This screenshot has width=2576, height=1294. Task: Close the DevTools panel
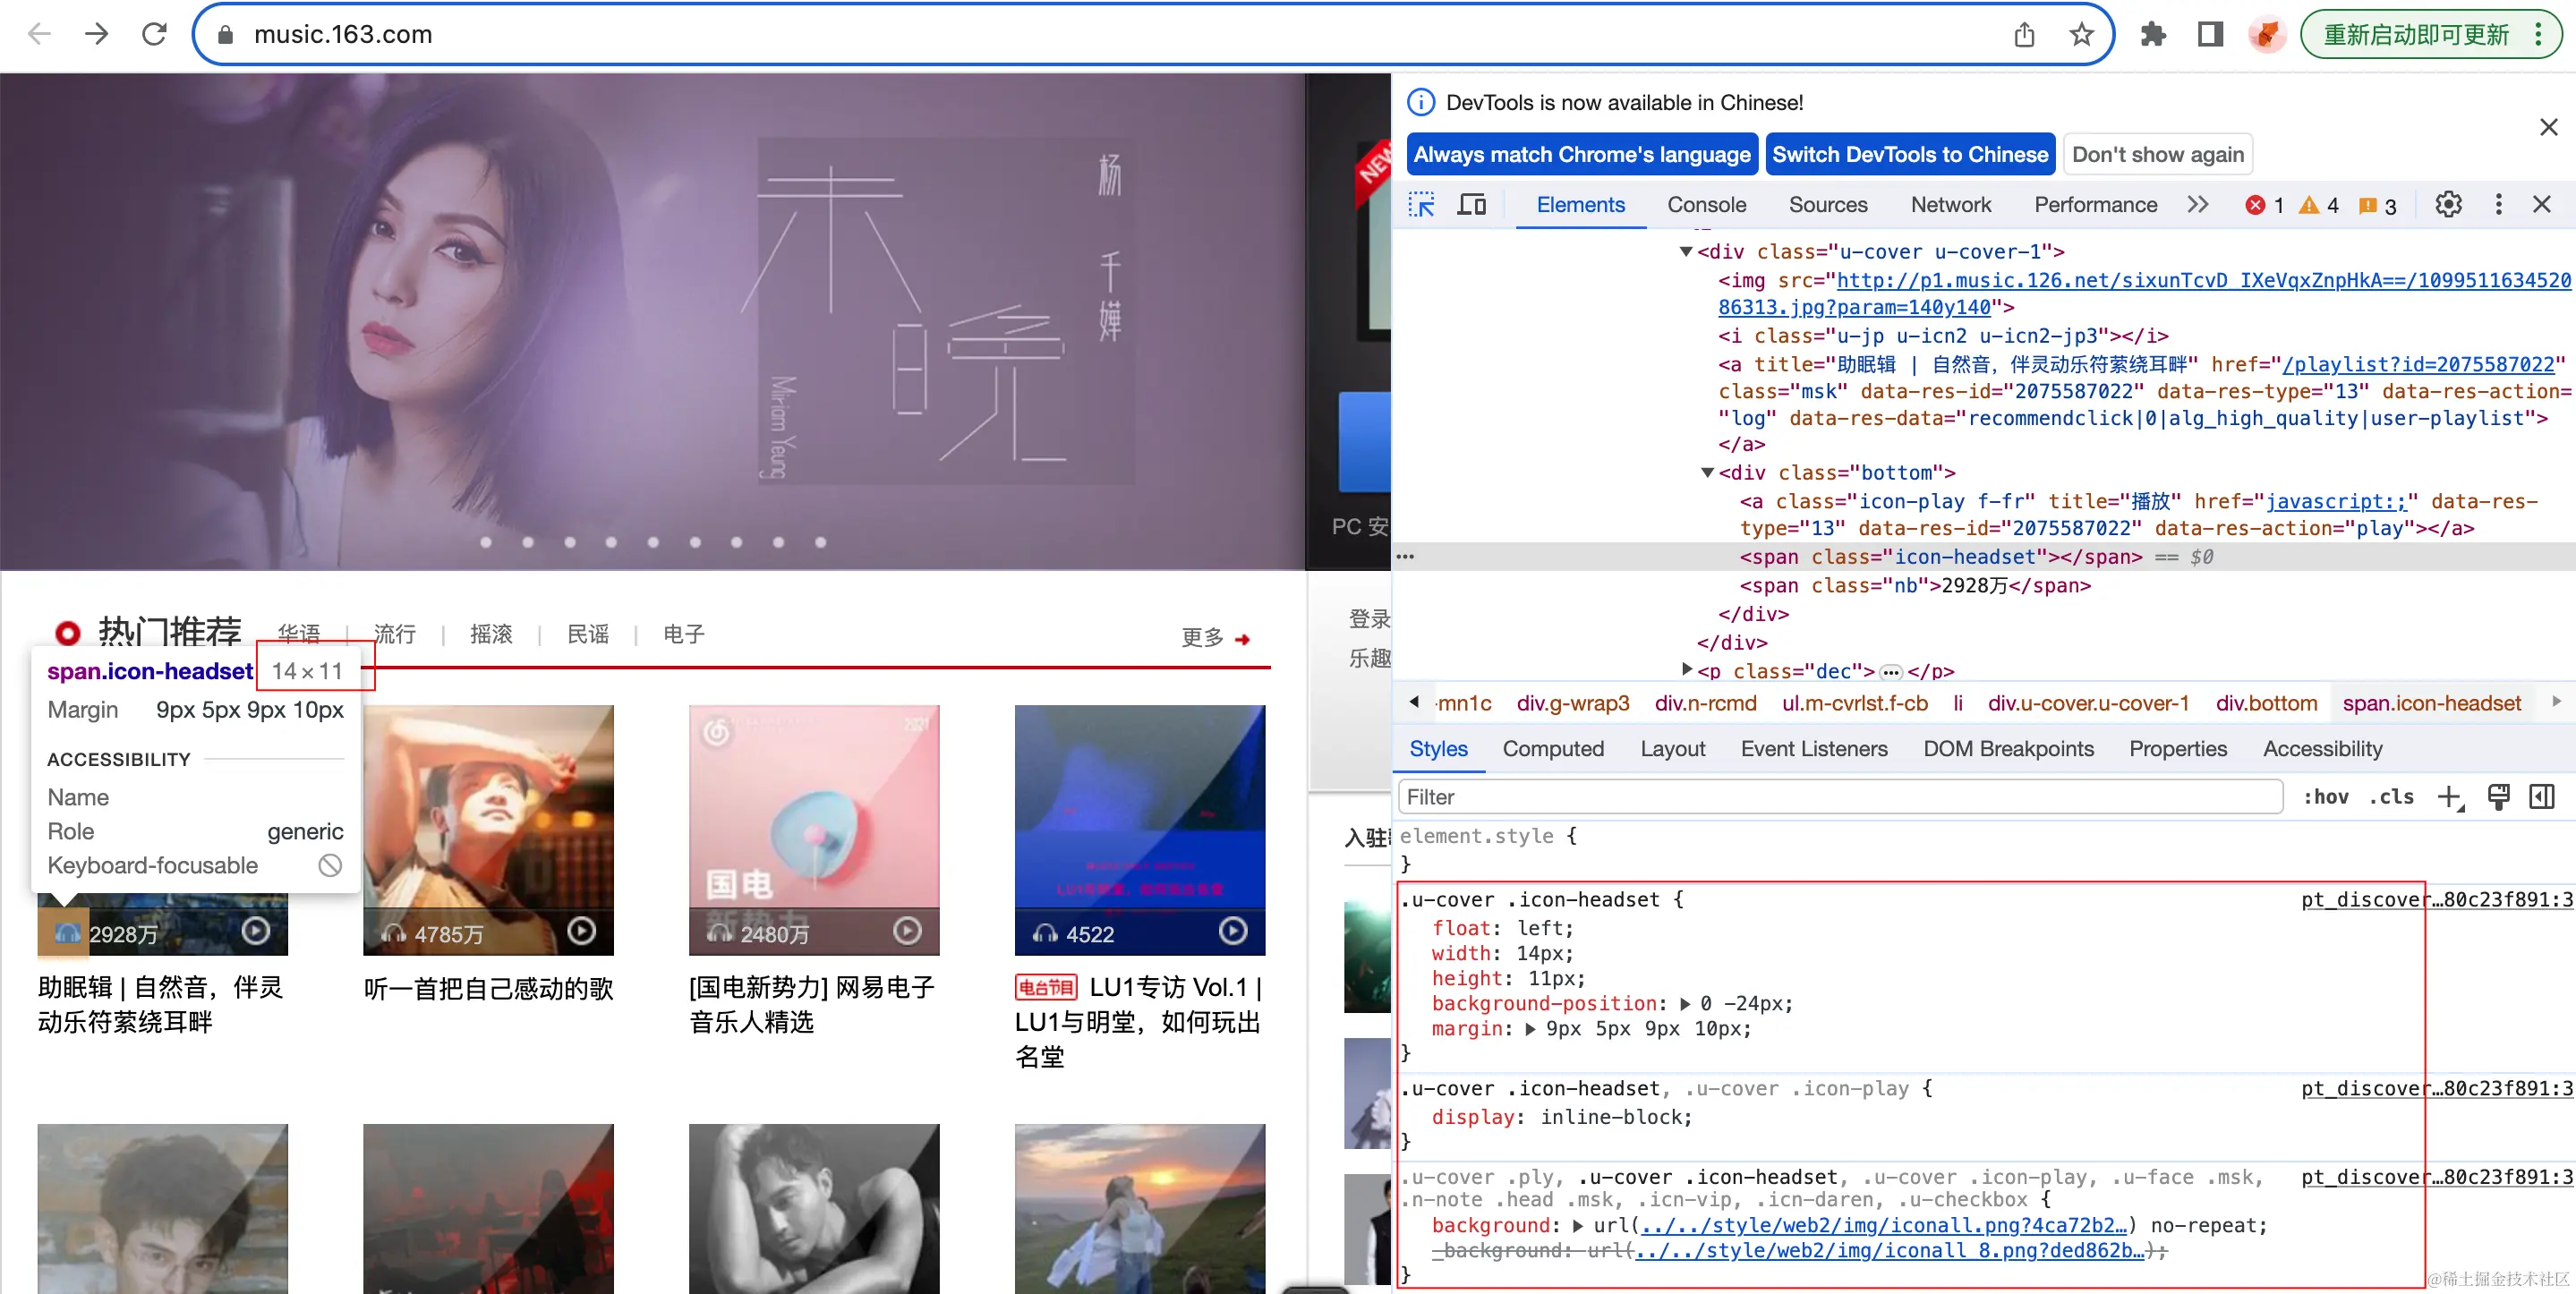click(2541, 205)
